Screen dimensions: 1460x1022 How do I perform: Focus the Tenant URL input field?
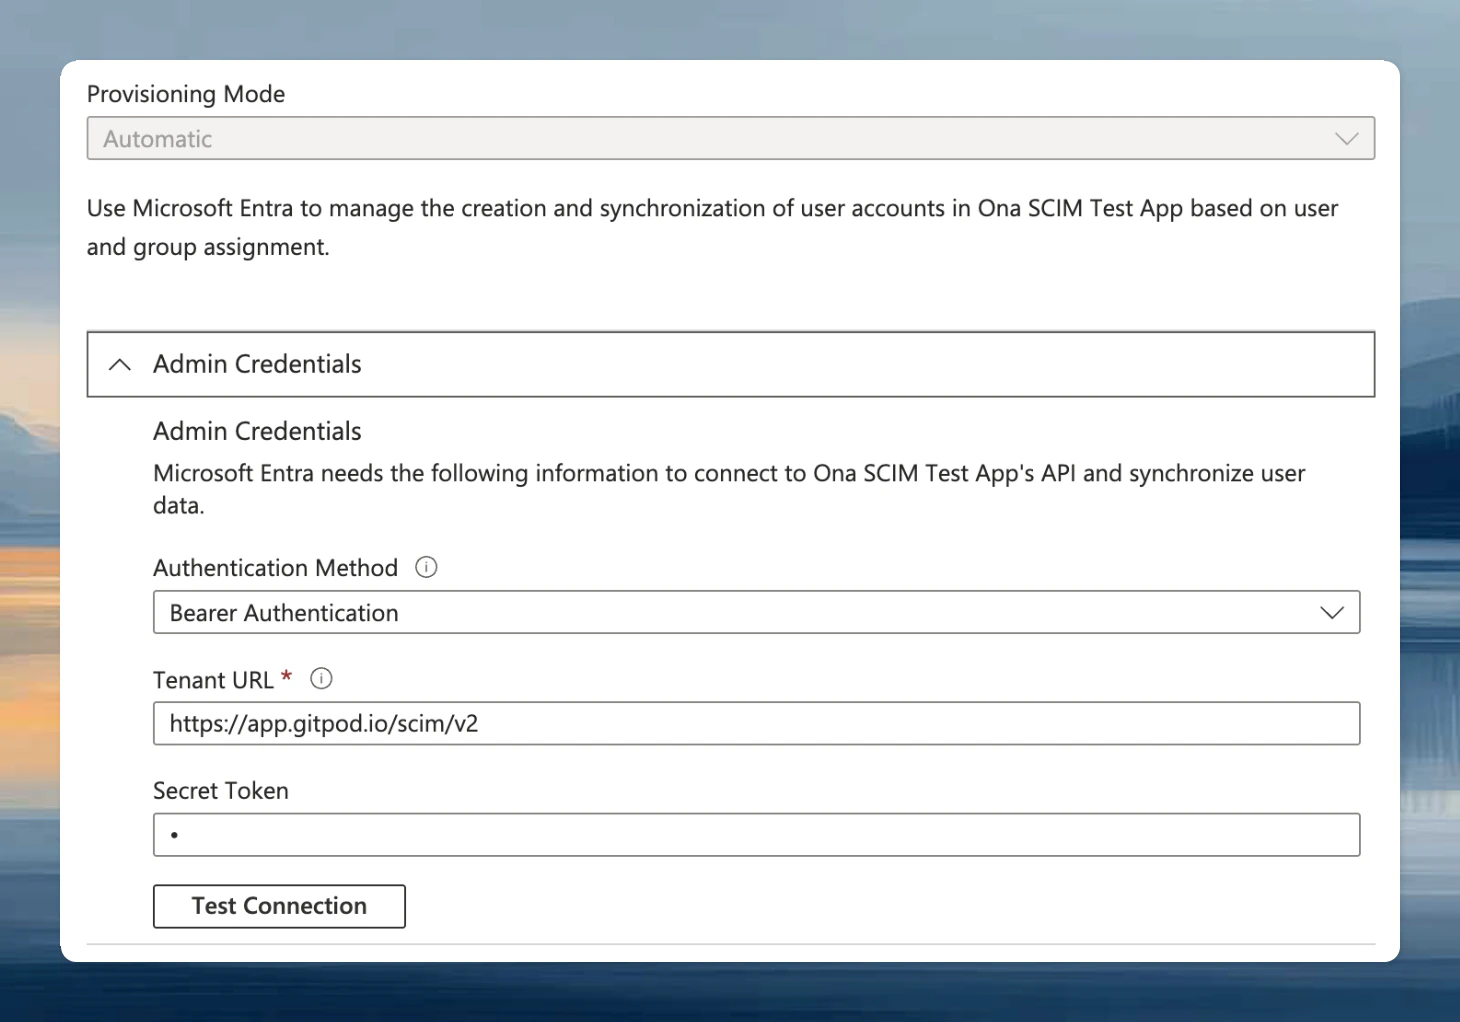pyautogui.click(x=755, y=723)
